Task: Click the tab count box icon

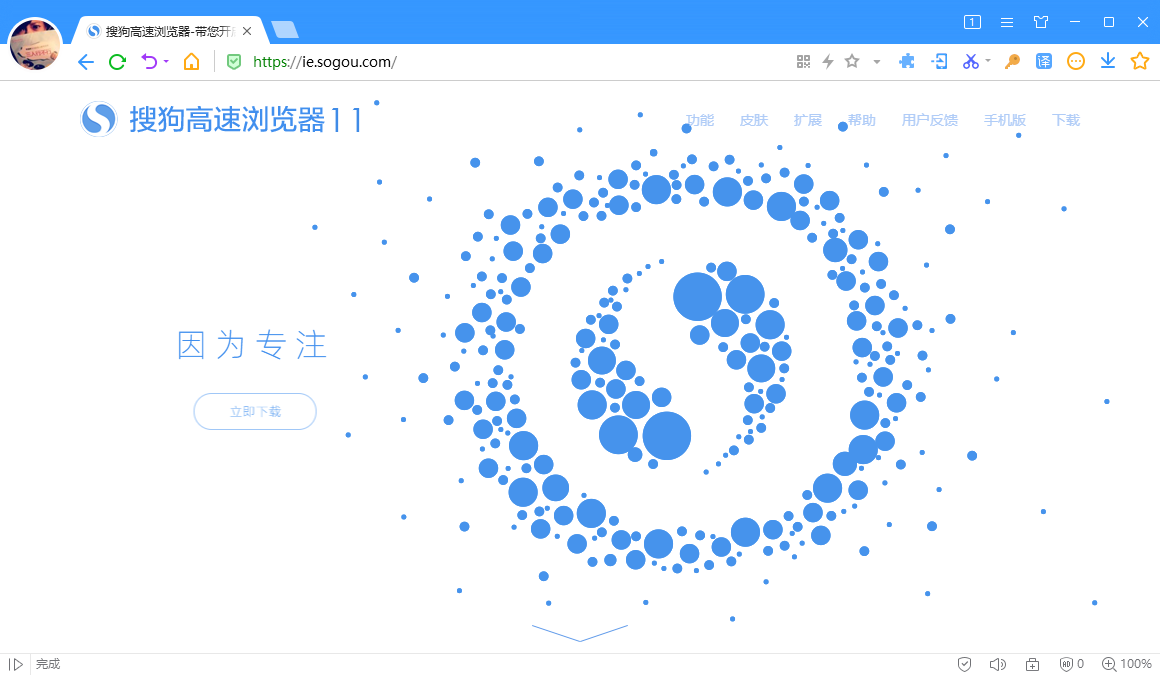Action: pyautogui.click(x=972, y=22)
